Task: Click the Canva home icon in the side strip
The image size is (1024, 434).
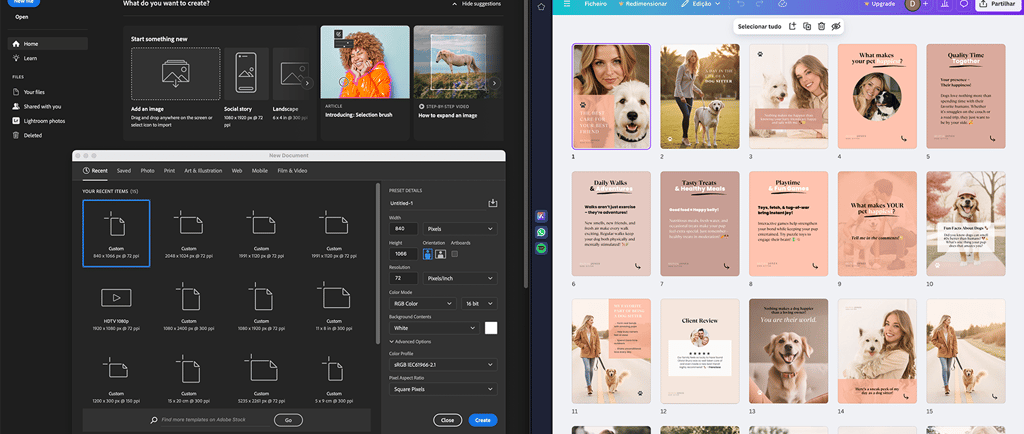Action: pos(541,7)
